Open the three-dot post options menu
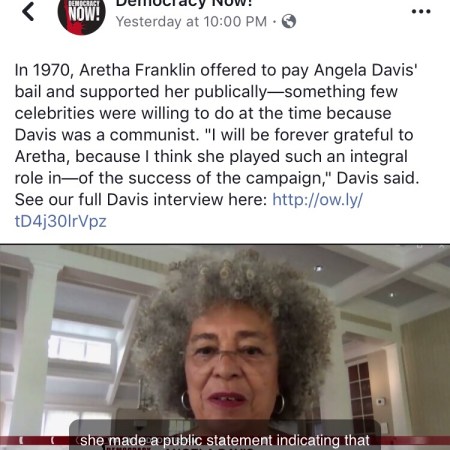The height and width of the screenshot is (450, 450). tap(421, 12)
